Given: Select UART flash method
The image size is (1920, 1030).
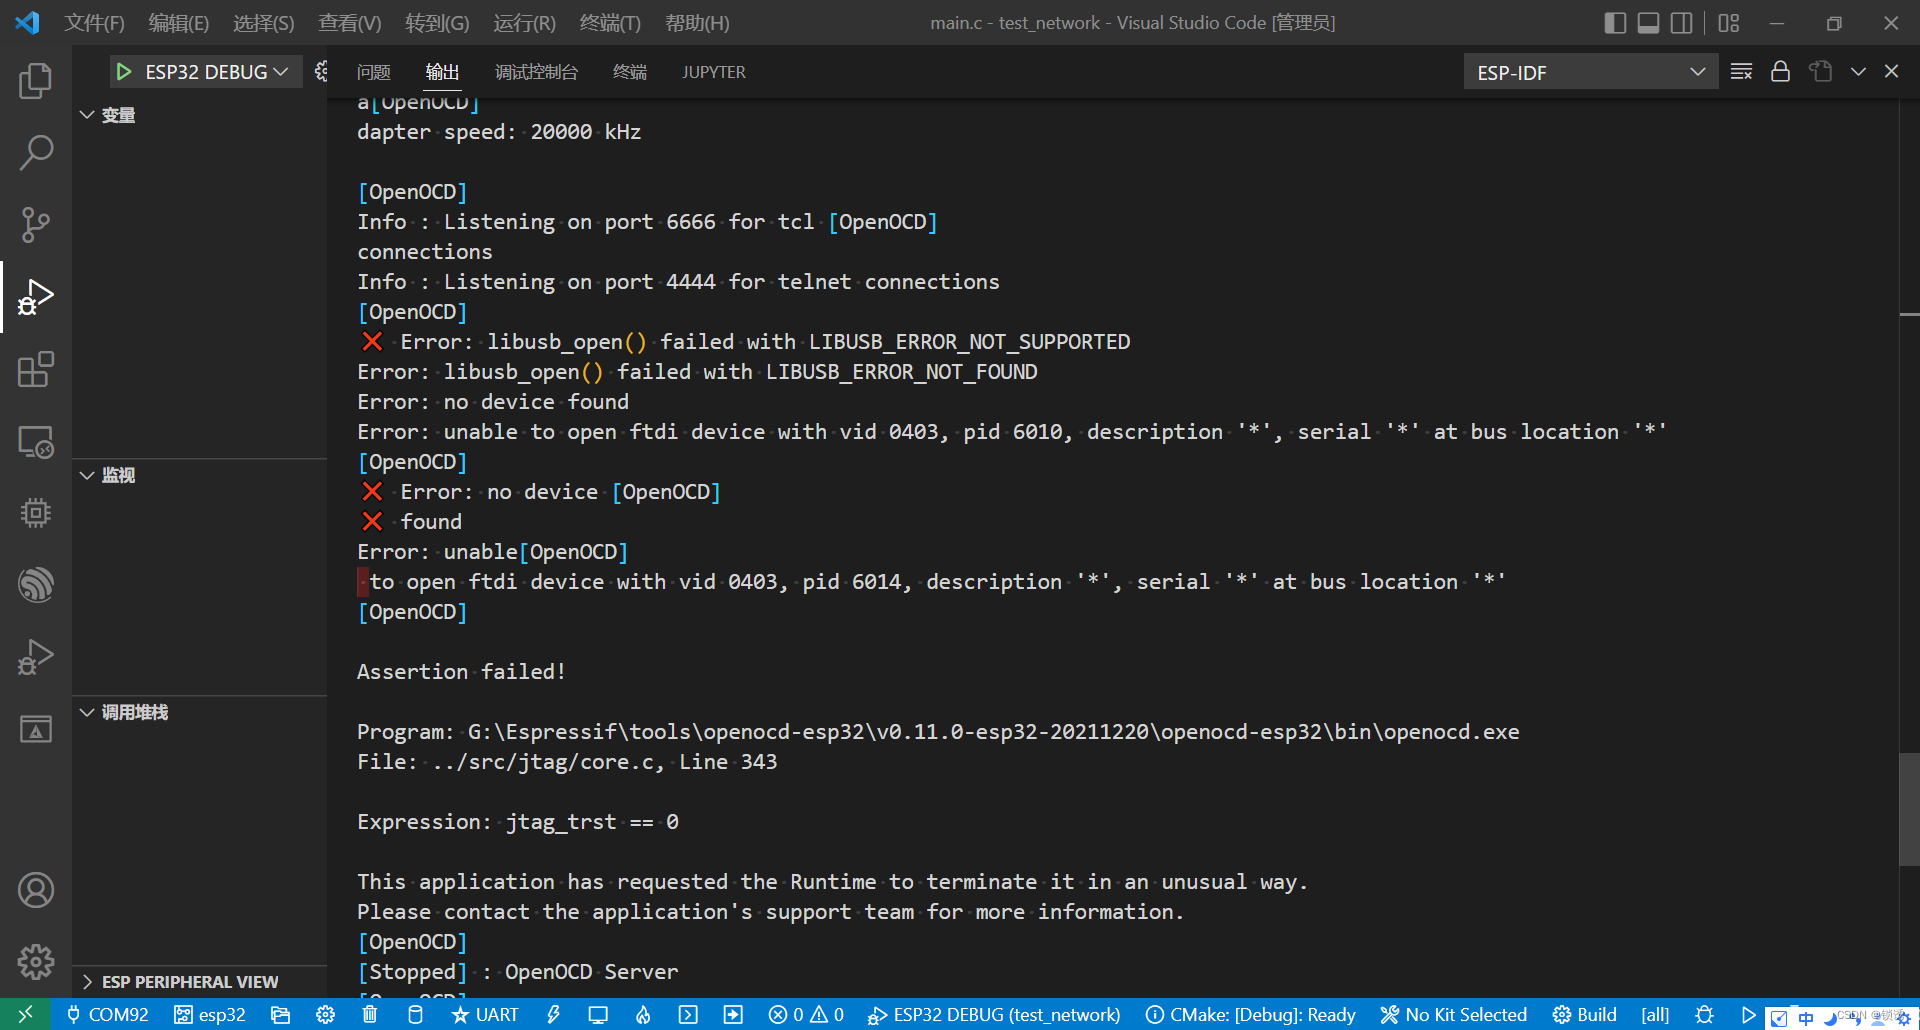Looking at the screenshot, I should (x=485, y=1014).
